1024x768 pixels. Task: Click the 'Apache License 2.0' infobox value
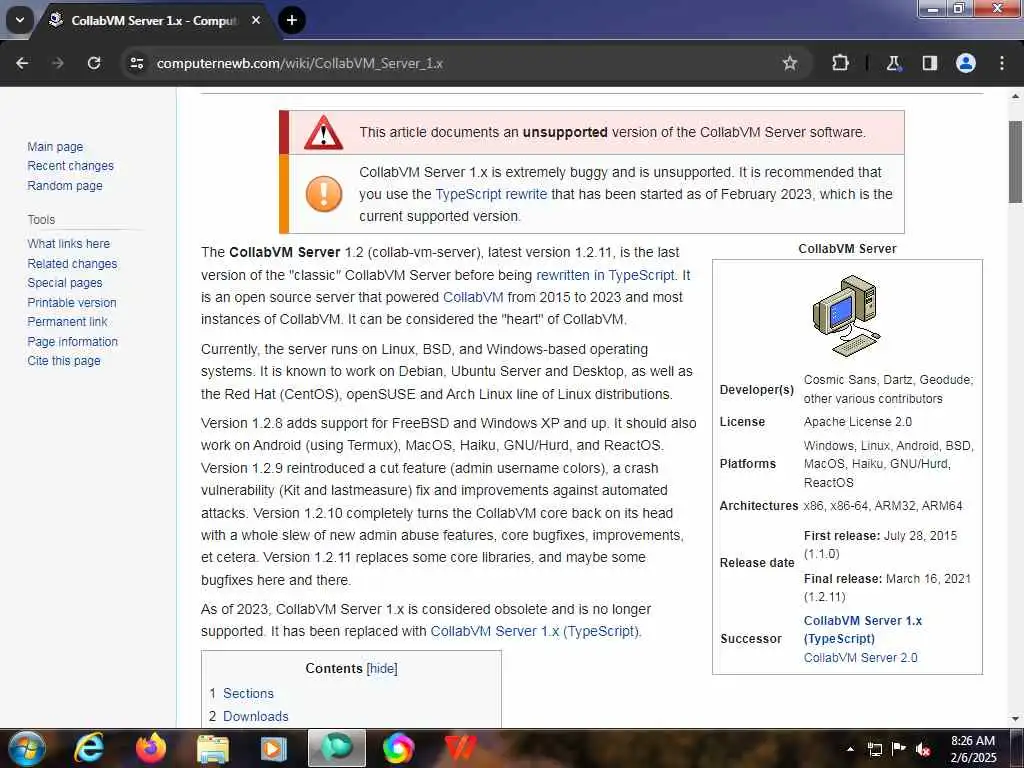[x=857, y=422]
